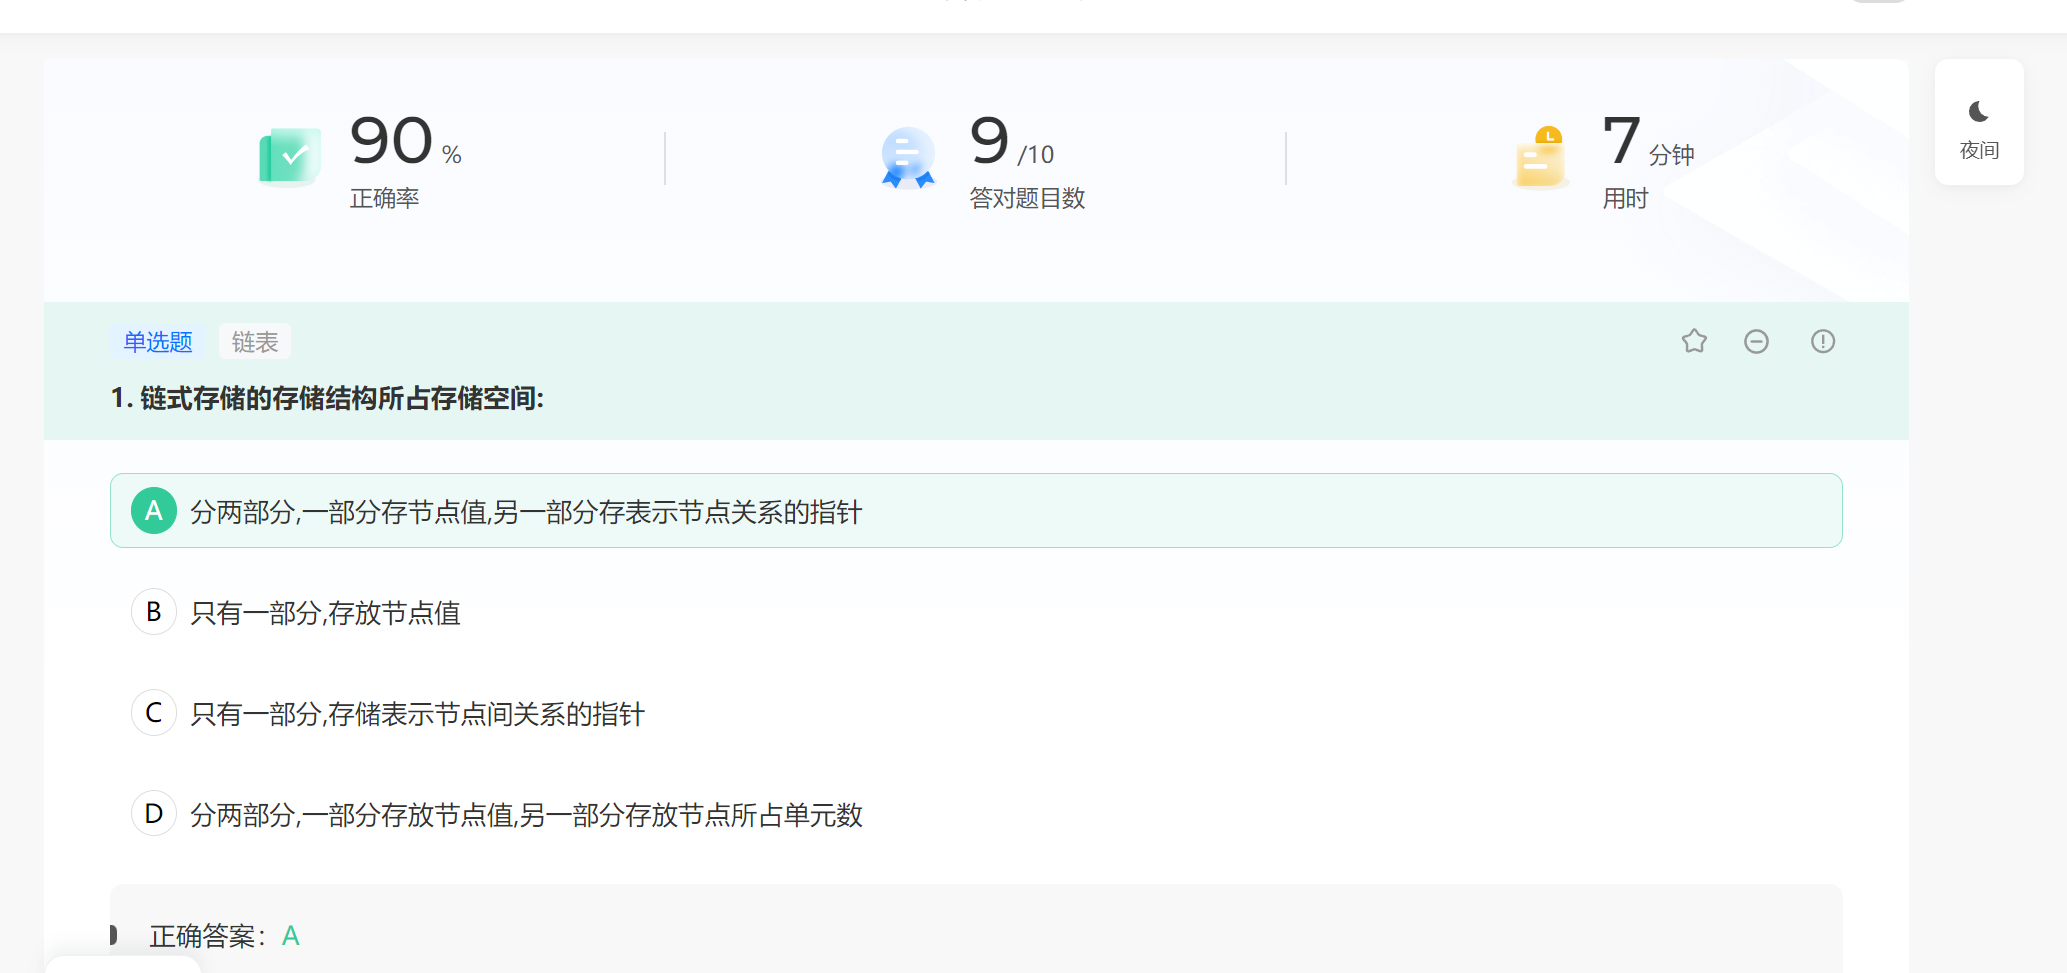Select option D circle
This screenshot has height=973, width=2067.
click(154, 814)
